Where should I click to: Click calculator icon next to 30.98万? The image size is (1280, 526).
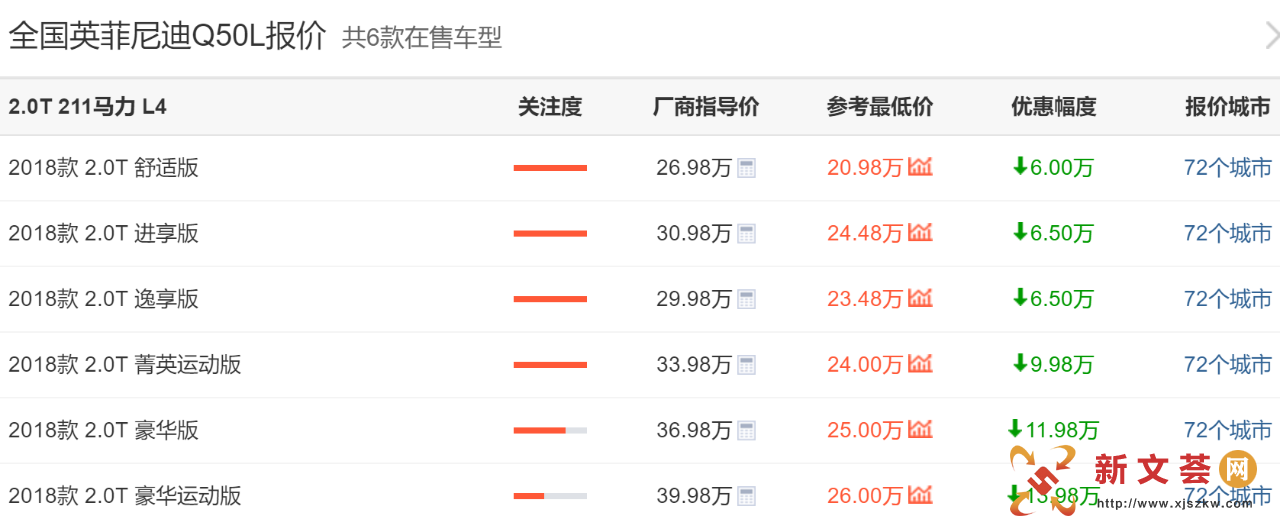pyautogui.click(x=746, y=234)
